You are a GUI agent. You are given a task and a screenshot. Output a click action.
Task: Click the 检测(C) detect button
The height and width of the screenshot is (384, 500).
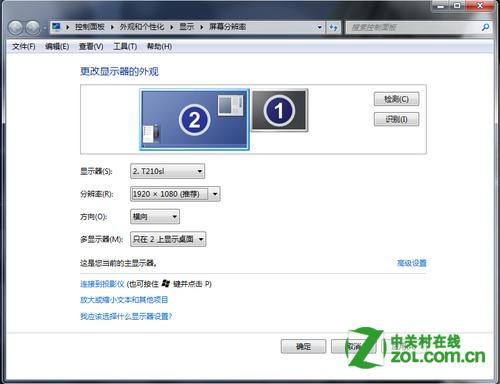pos(396,99)
